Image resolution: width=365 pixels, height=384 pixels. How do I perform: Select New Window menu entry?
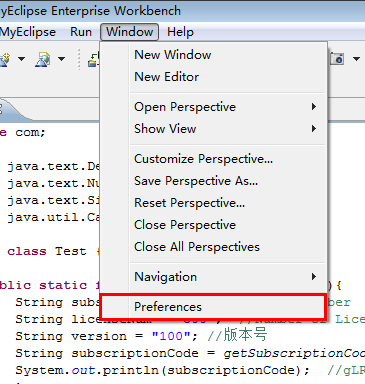[x=213, y=55]
